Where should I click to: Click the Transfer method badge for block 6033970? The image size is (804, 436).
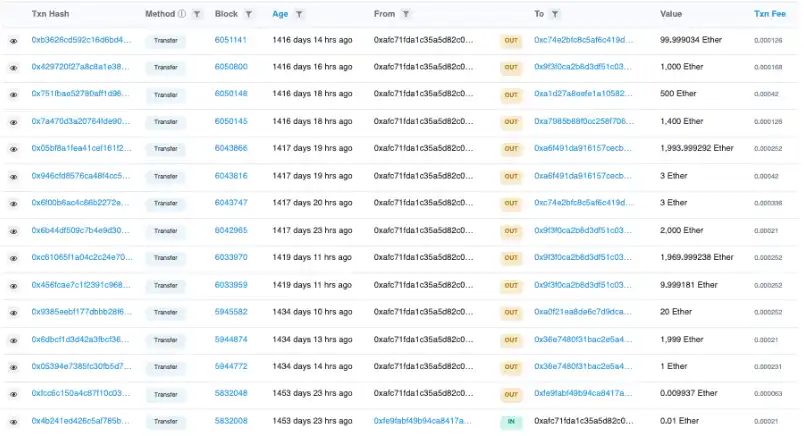tap(166, 258)
